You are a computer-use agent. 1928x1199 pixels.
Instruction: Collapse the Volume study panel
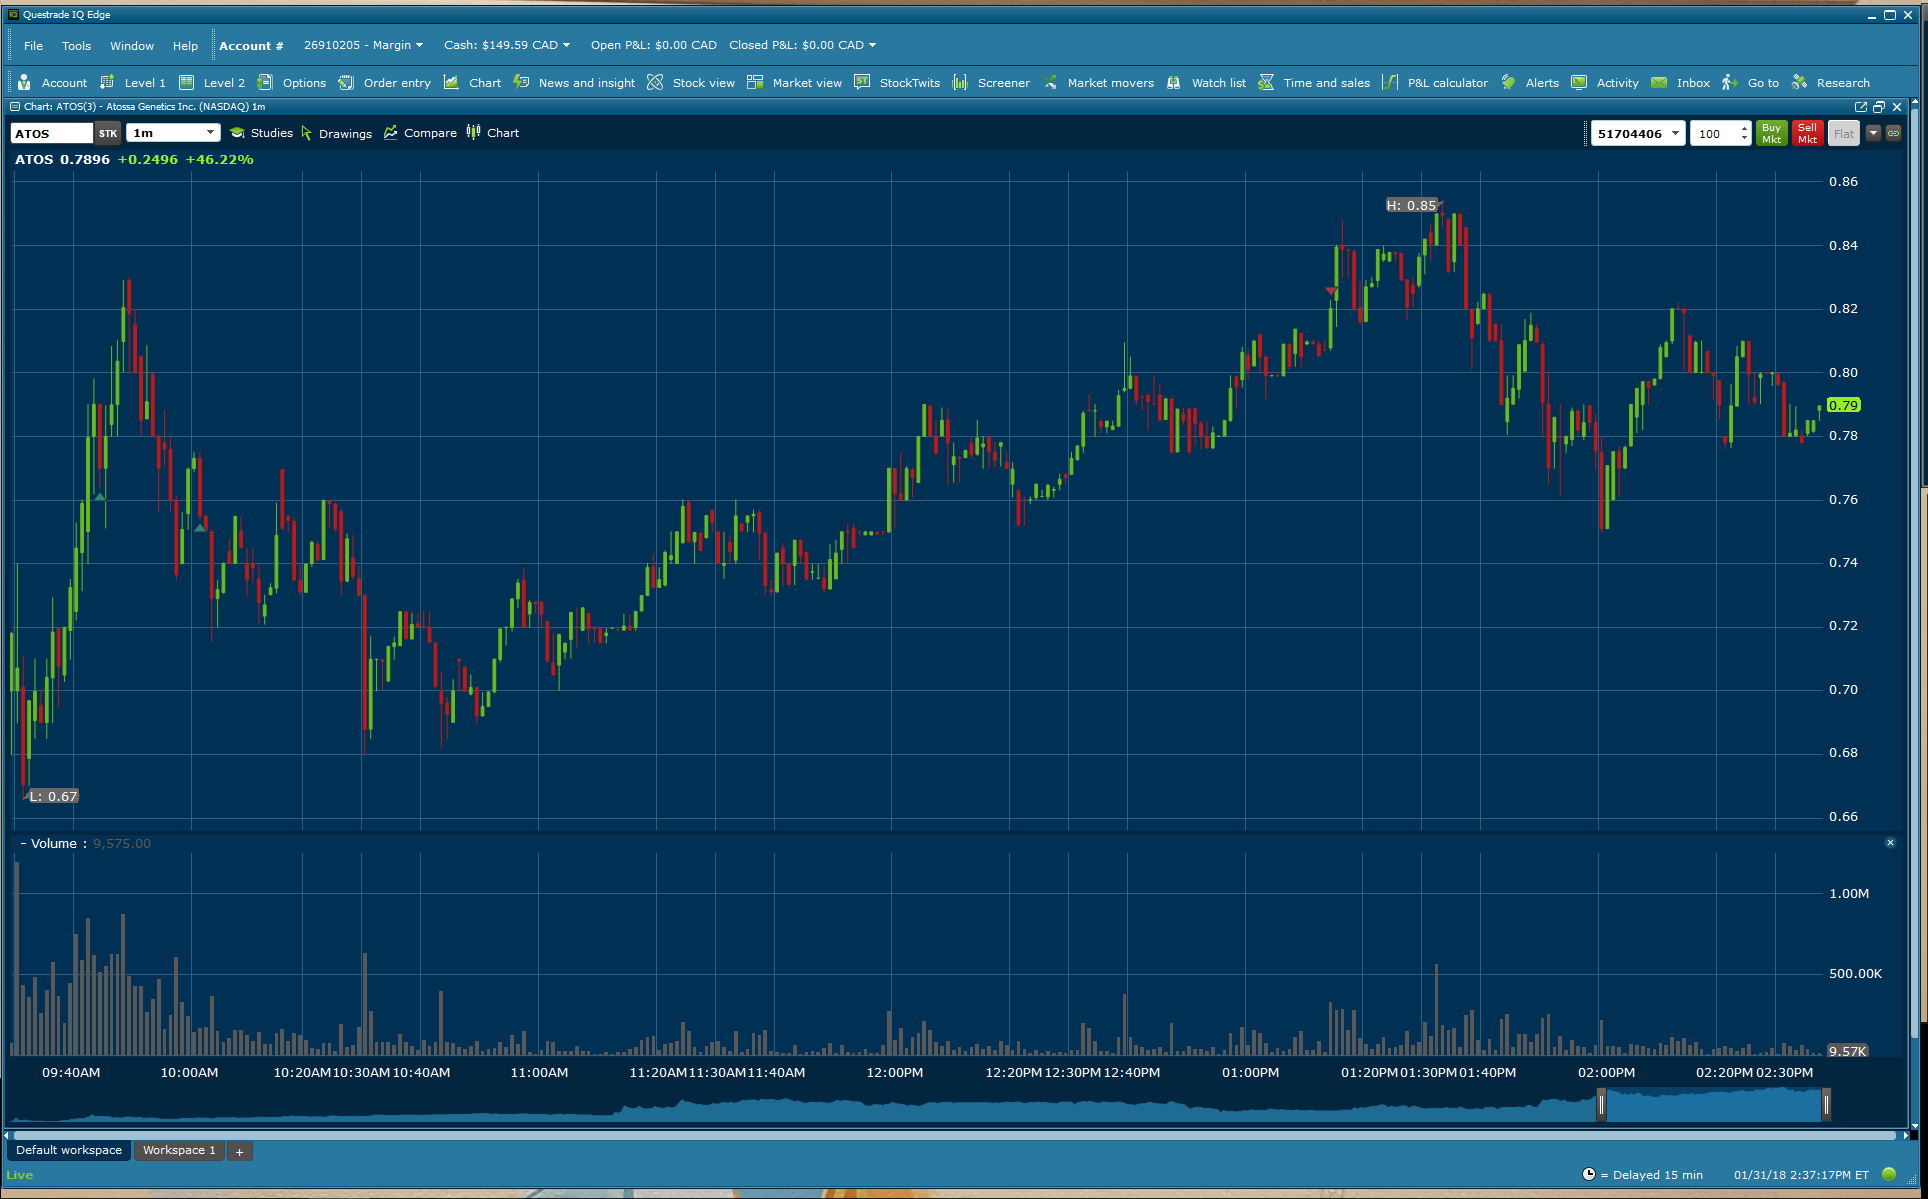[x=23, y=844]
